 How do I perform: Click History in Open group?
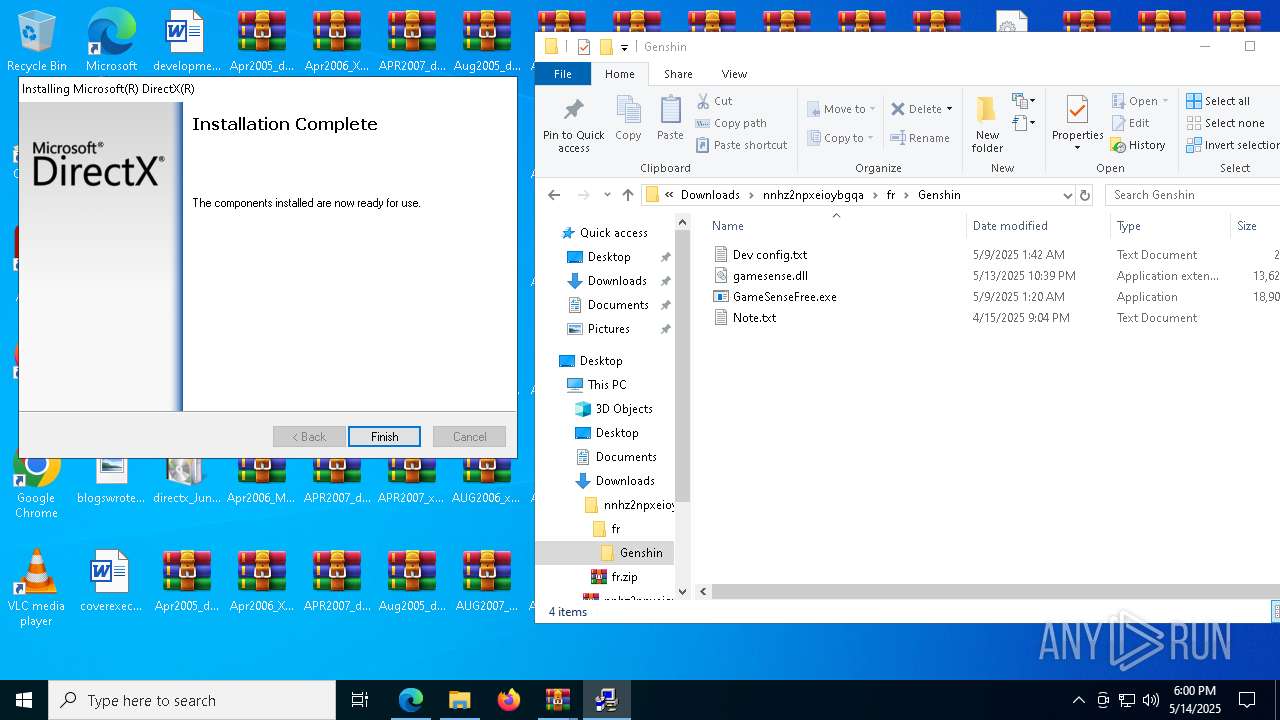pyautogui.click(x=1138, y=145)
